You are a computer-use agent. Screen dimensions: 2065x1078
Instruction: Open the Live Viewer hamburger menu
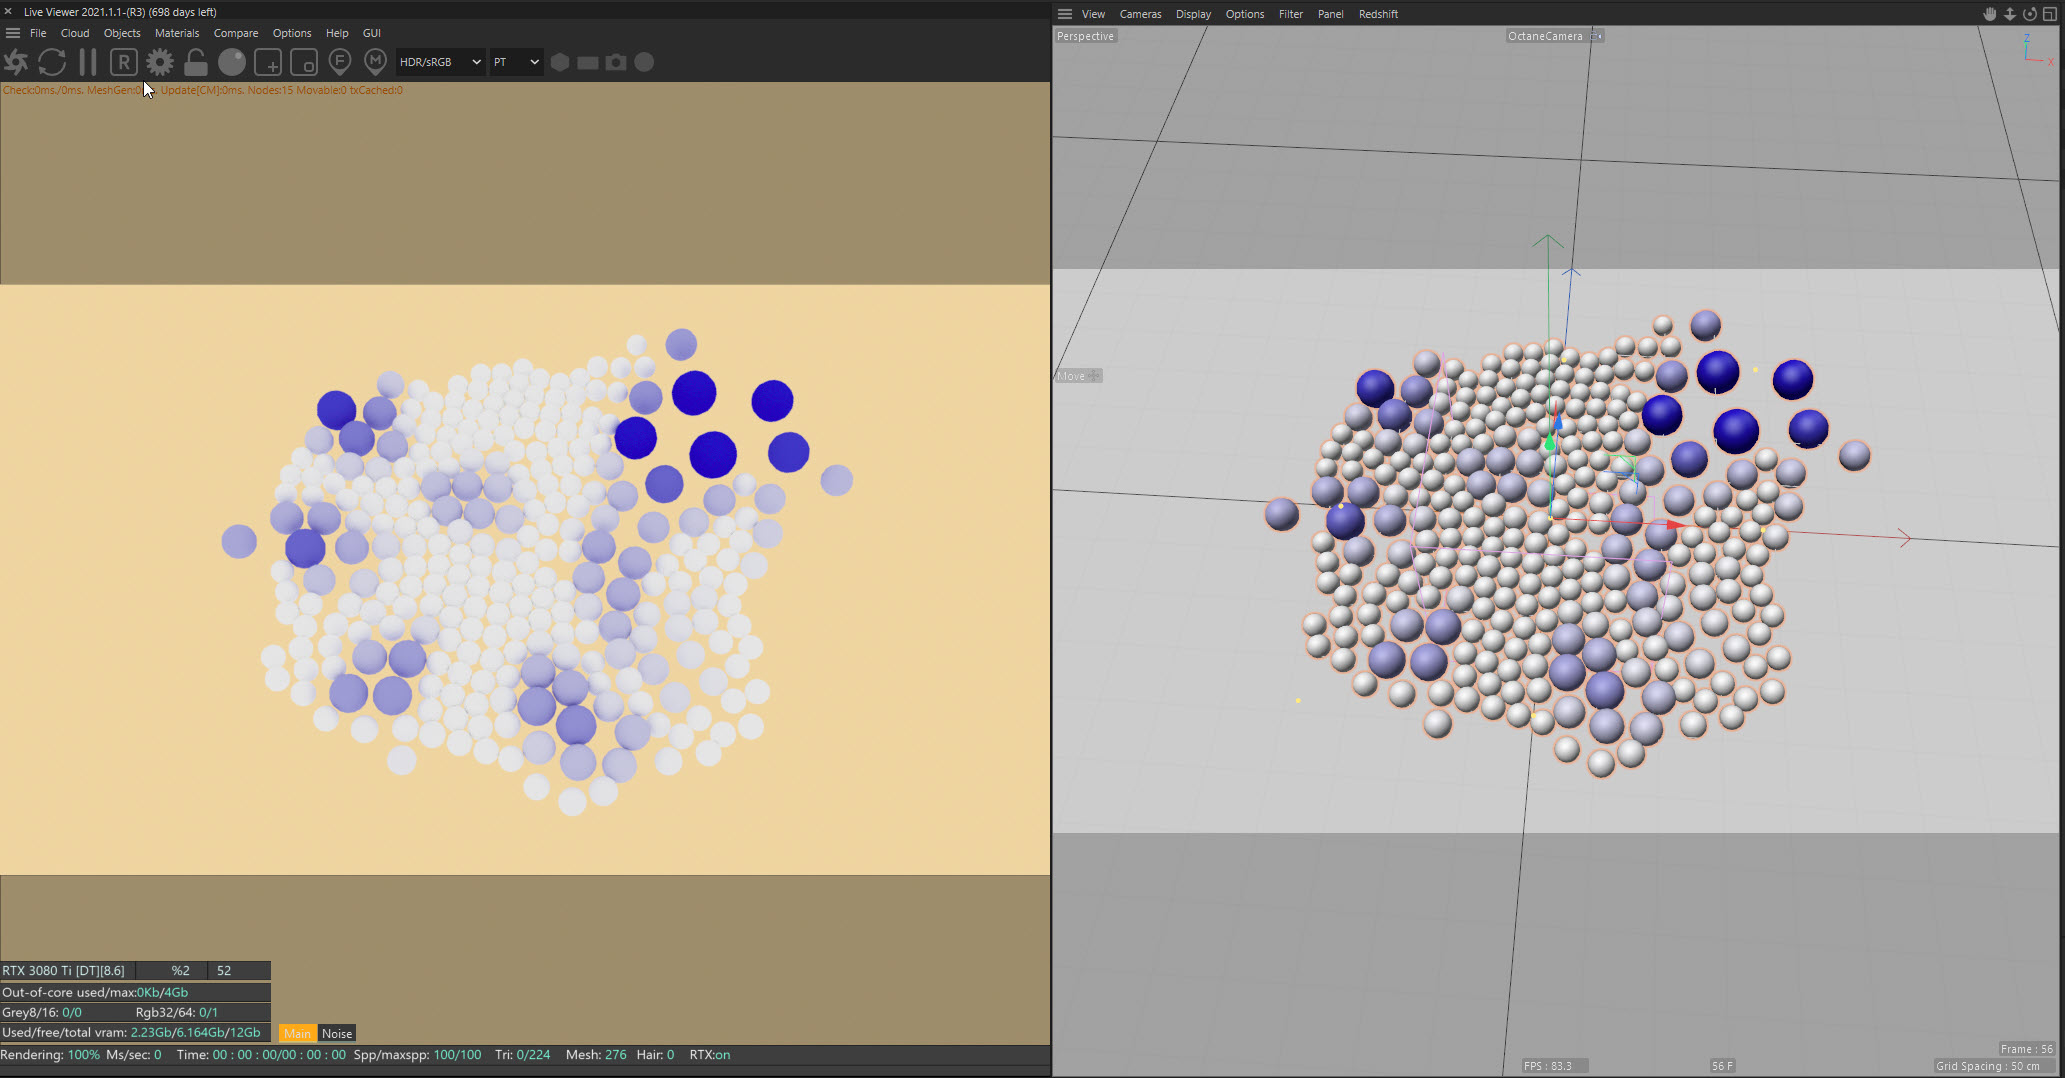(13, 33)
